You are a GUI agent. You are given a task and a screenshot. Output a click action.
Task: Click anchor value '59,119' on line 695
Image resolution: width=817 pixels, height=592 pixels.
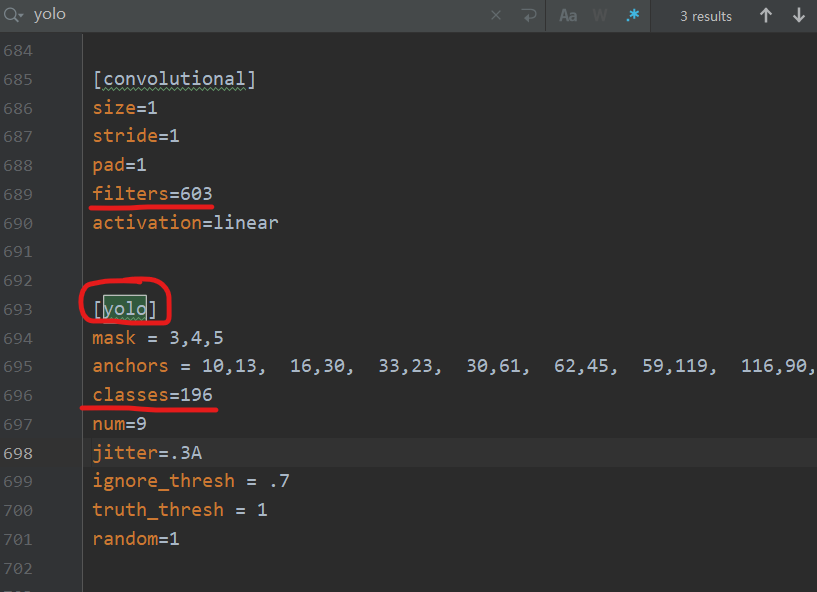pyautogui.click(x=675, y=366)
